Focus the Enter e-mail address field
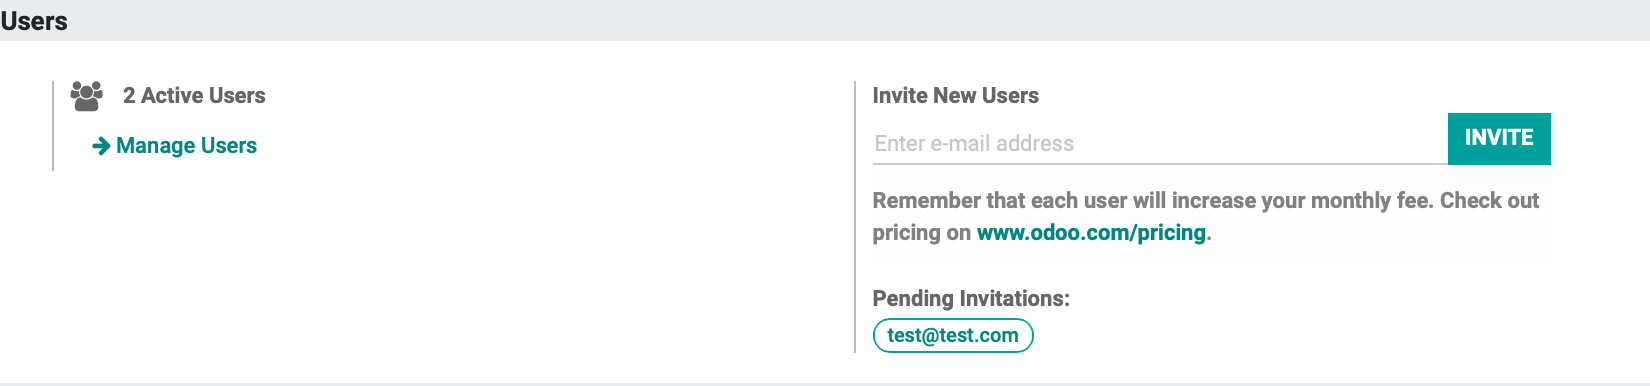1650x386 pixels. [x=1160, y=143]
